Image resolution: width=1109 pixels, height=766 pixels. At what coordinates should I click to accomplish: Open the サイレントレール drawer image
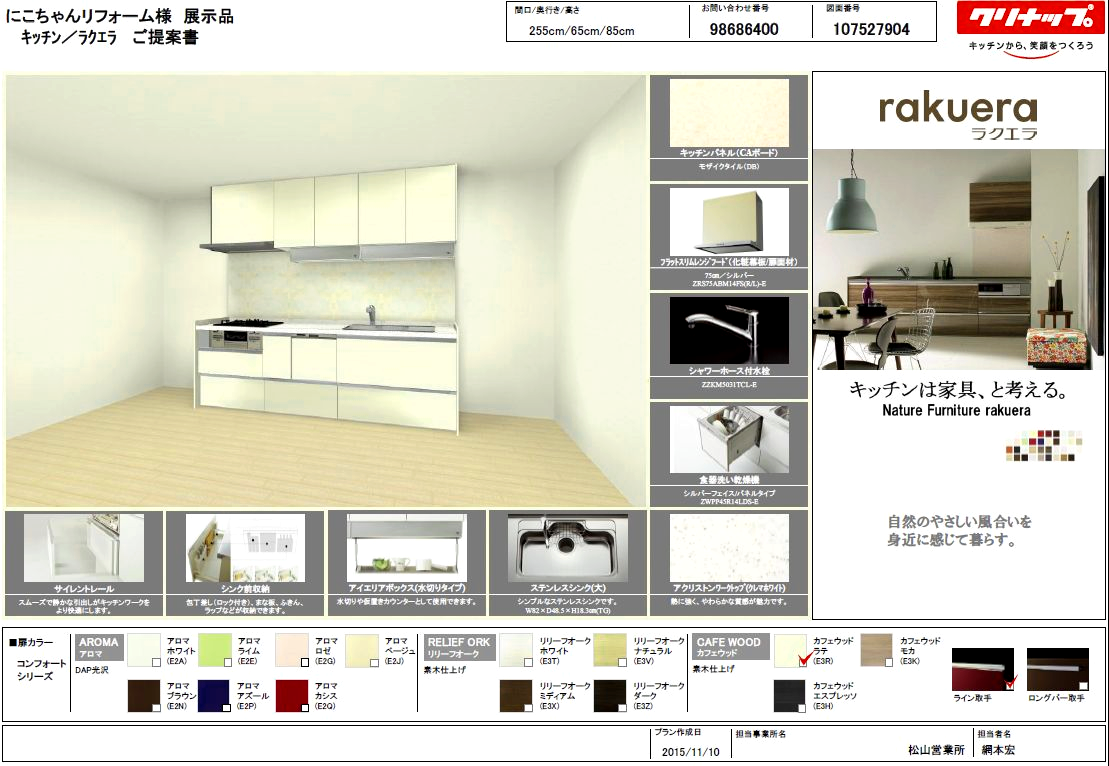[83, 548]
